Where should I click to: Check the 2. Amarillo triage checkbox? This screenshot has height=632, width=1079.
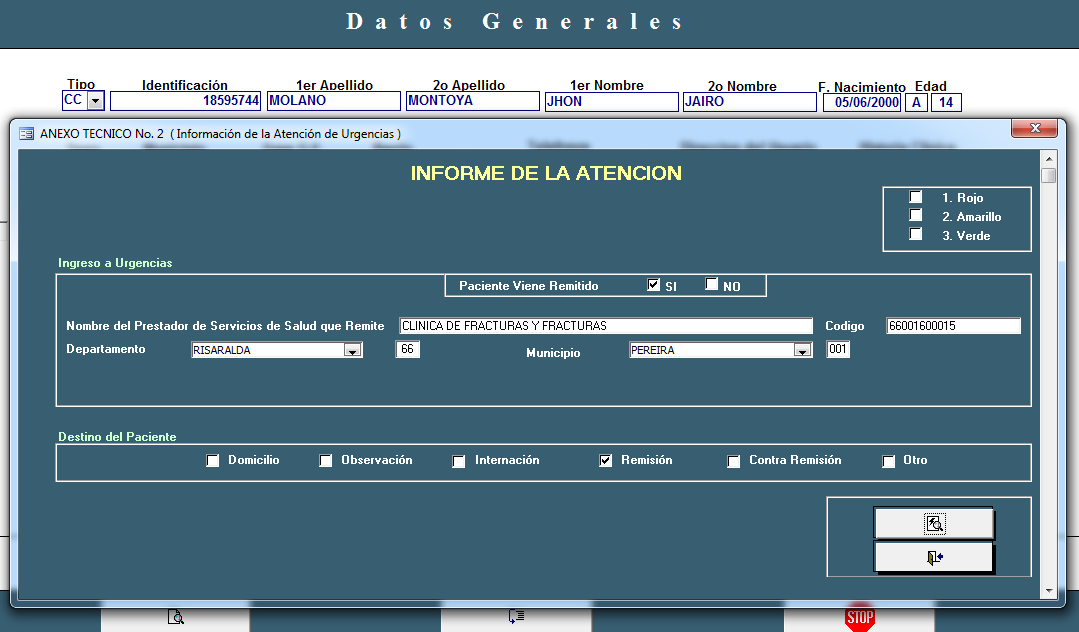pyautogui.click(x=915, y=215)
